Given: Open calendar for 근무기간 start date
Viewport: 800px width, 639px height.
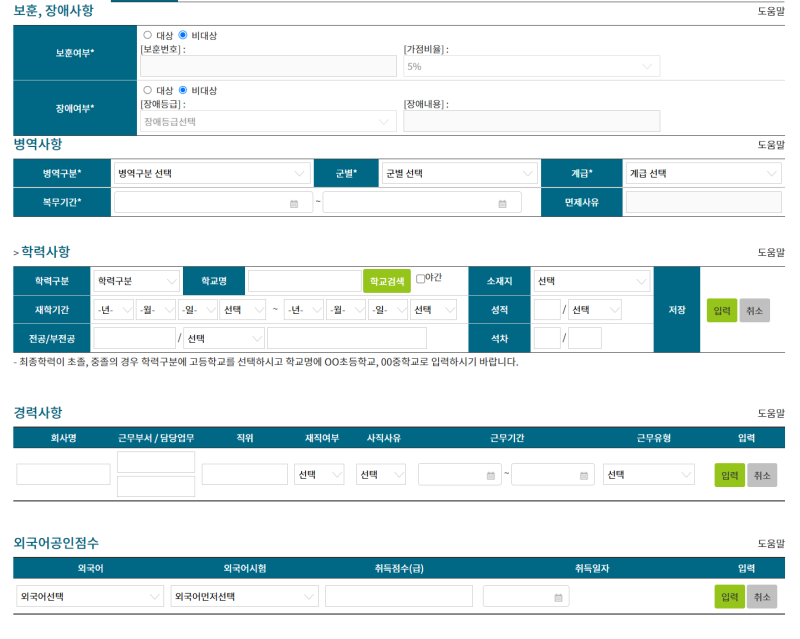Looking at the screenshot, I should (x=490, y=475).
